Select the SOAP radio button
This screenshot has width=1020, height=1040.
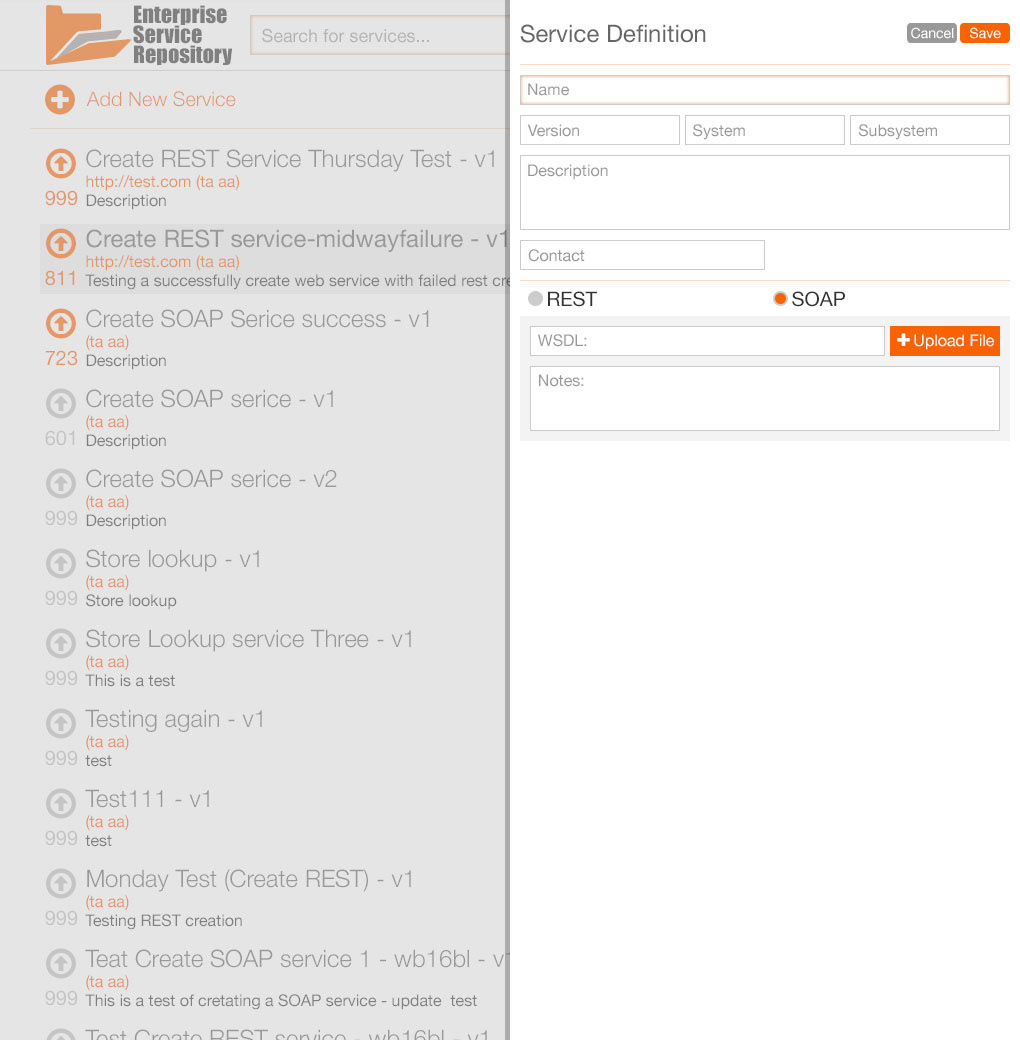click(780, 298)
